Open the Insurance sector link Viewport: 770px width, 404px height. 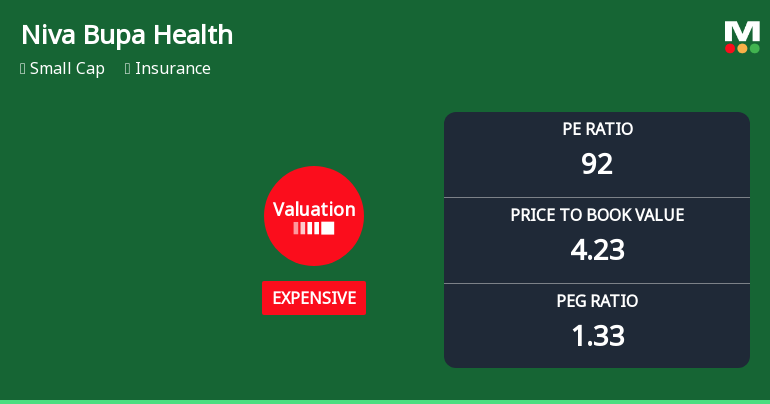click(x=173, y=68)
